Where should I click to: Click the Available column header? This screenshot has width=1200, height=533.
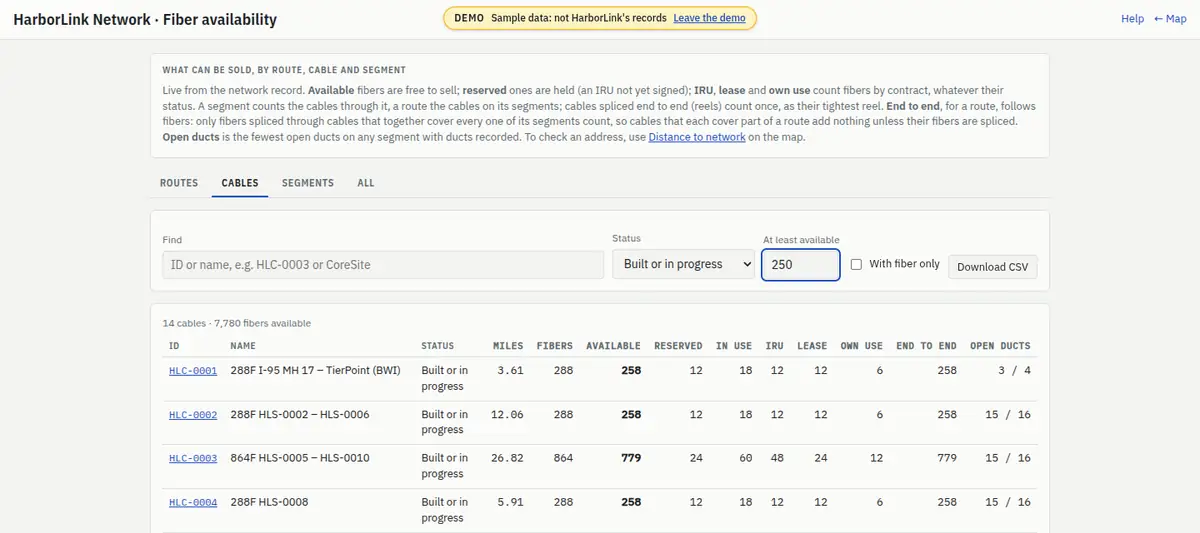613,346
